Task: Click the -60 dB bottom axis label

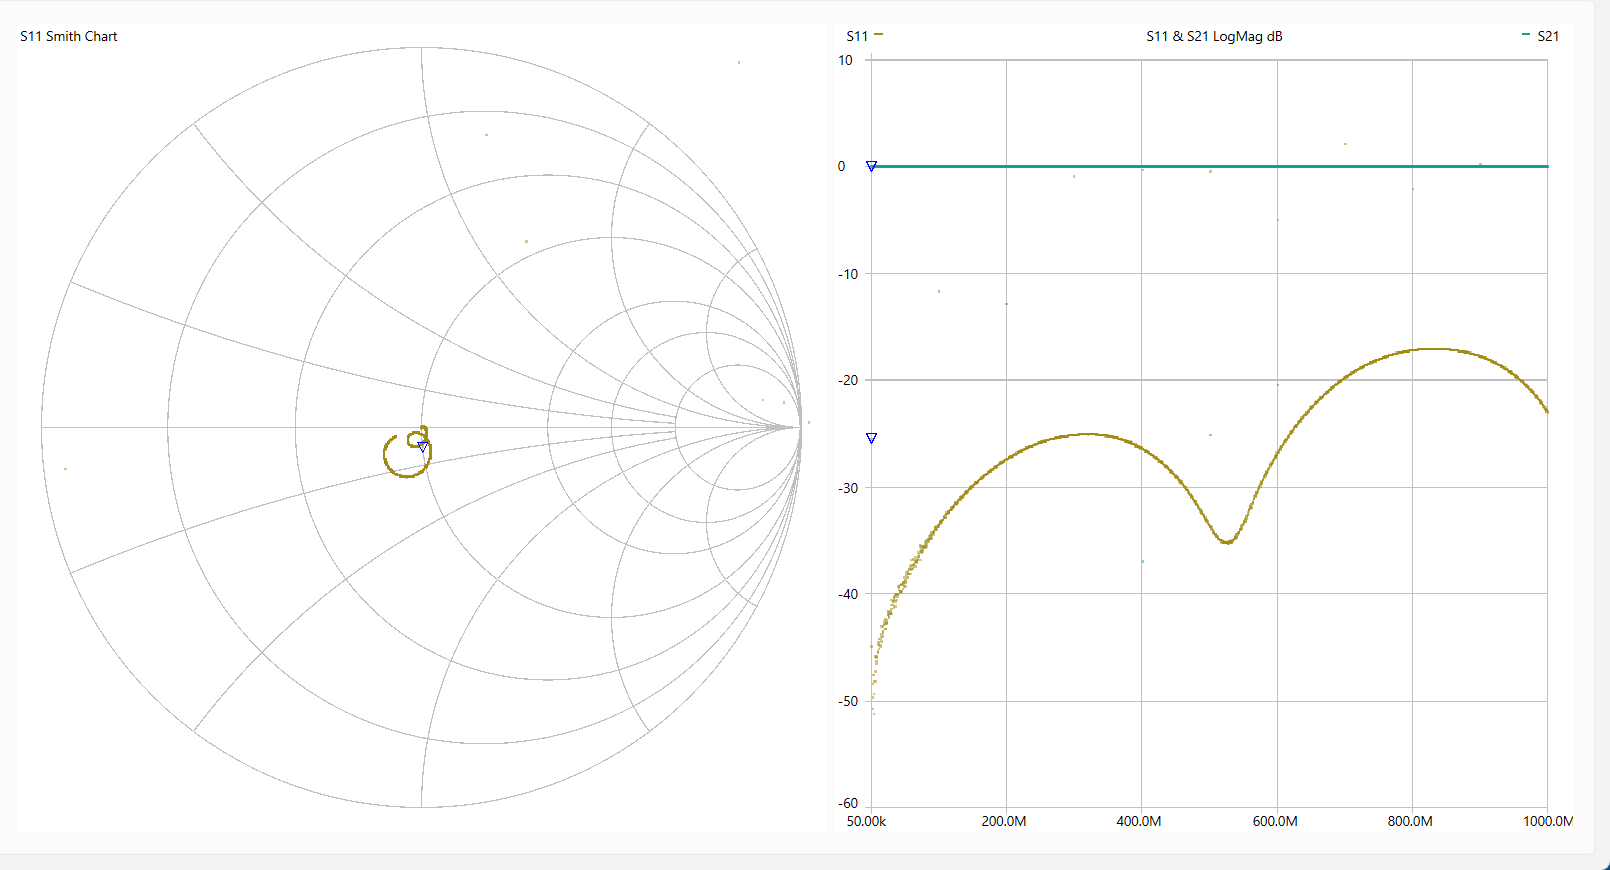Action: (847, 803)
